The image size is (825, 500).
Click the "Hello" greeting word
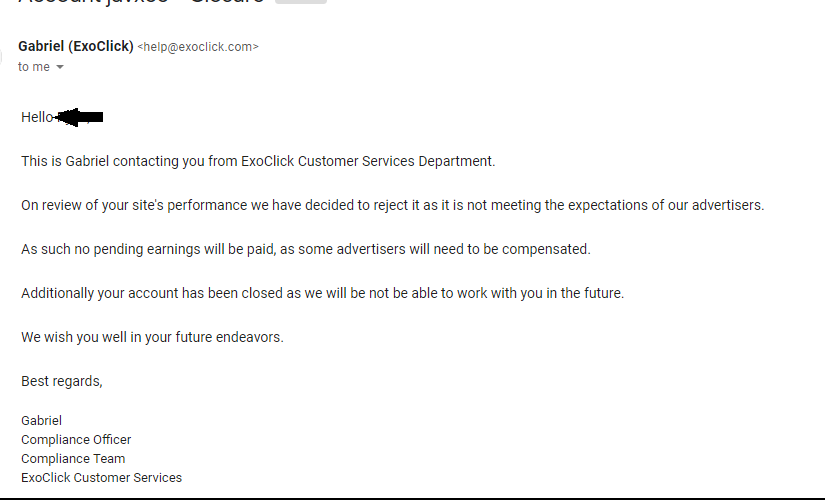point(37,117)
